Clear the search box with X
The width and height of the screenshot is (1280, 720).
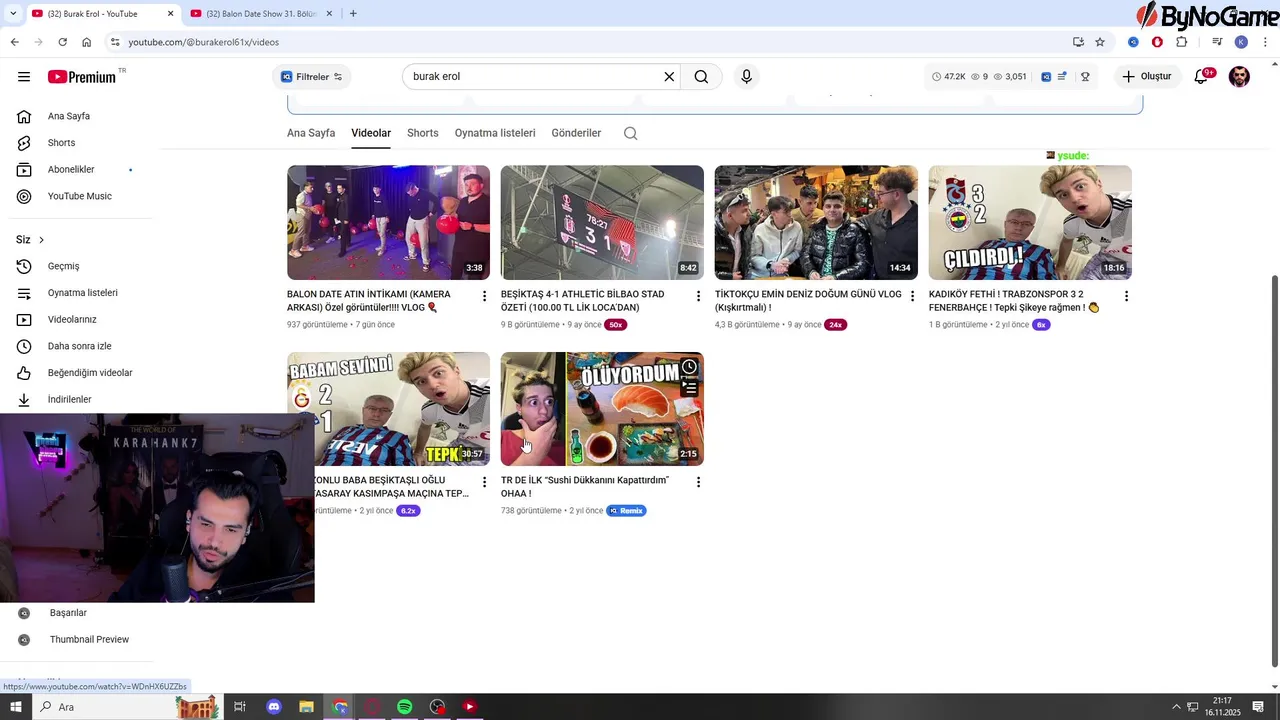click(x=669, y=77)
